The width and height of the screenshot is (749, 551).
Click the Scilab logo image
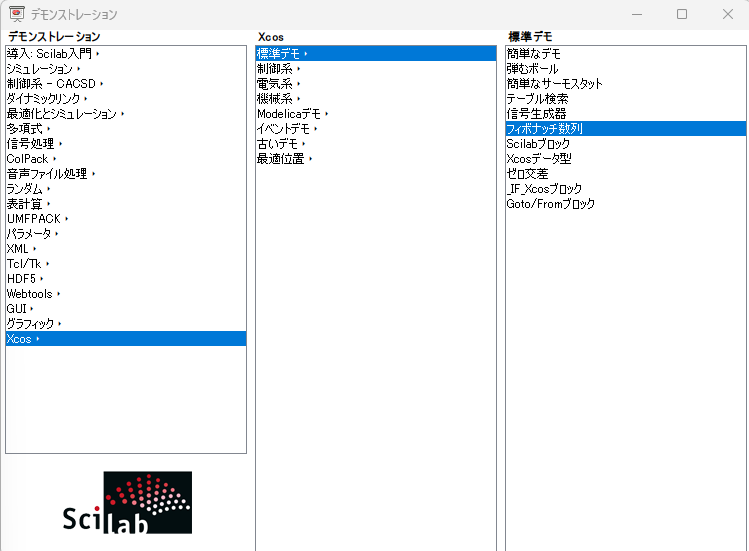(127, 503)
